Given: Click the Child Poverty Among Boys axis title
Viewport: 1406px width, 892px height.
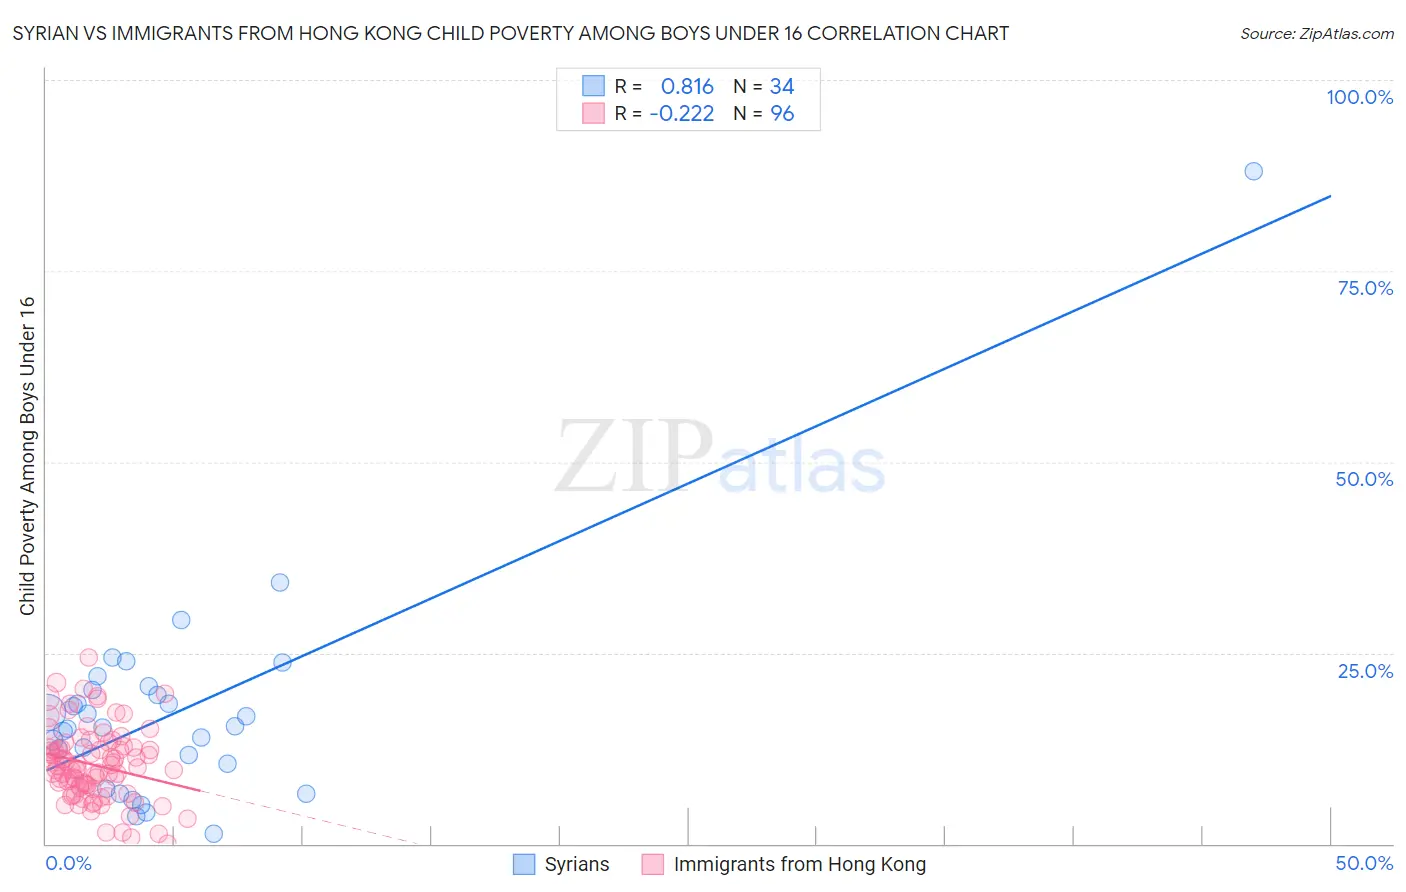Looking at the screenshot, I should pos(27,456).
